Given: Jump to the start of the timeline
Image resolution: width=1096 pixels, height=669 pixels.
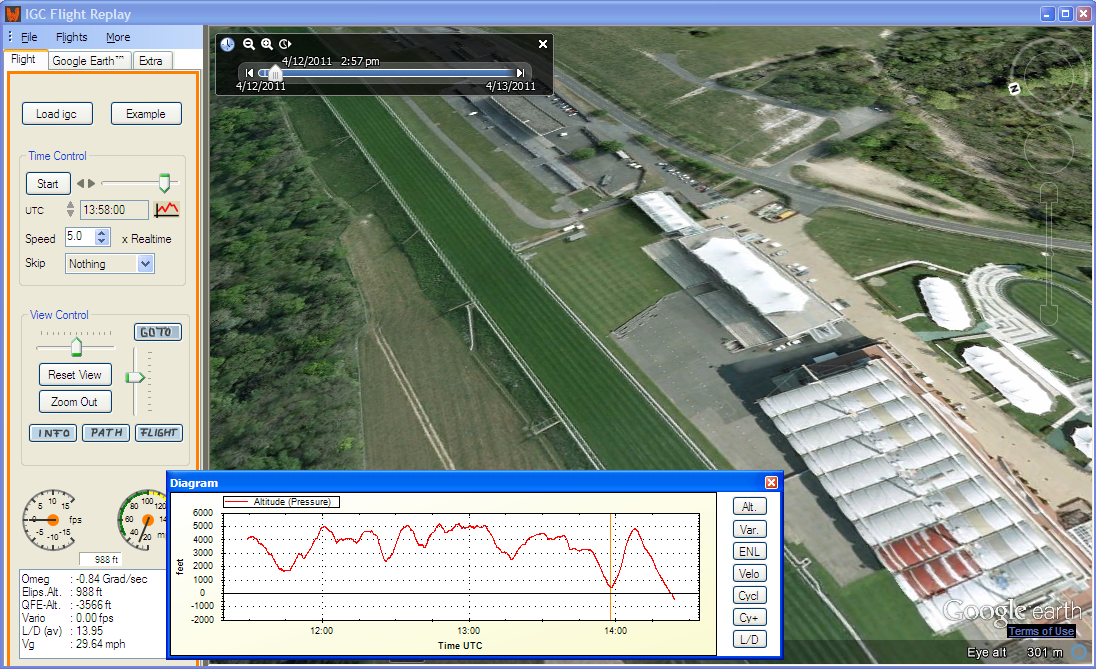Looking at the screenshot, I should (x=249, y=73).
